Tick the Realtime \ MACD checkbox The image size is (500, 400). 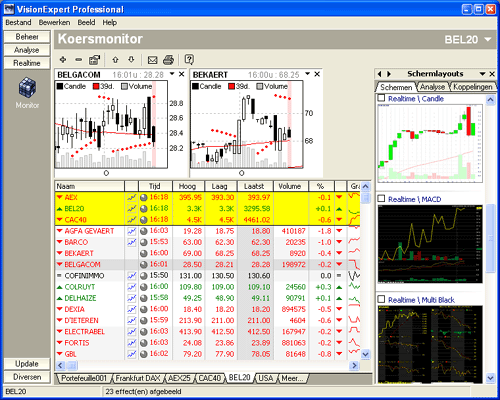(x=381, y=199)
